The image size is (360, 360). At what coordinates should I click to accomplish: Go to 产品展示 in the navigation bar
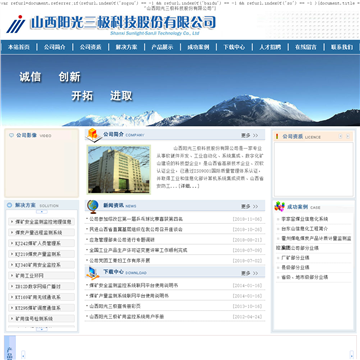(x=162, y=47)
